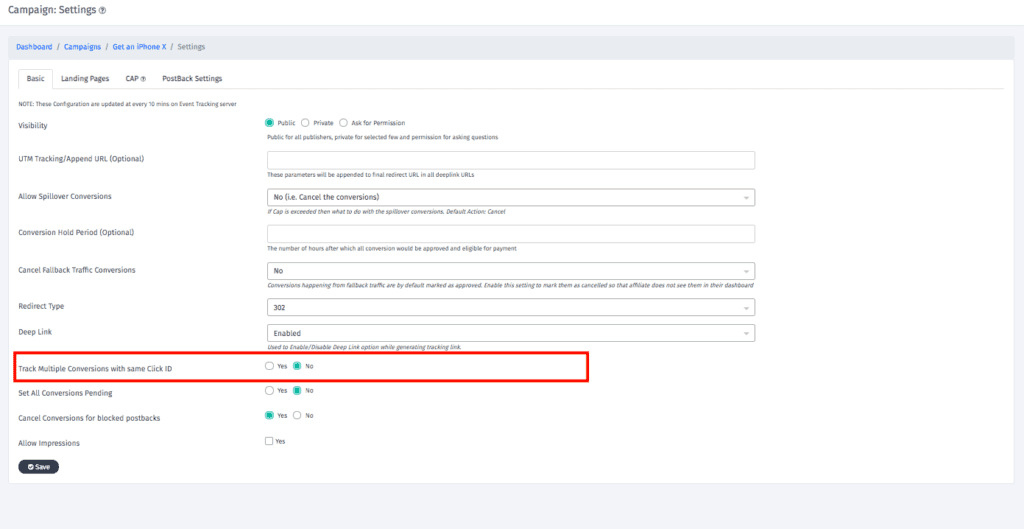The height and width of the screenshot is (529, 1024).
Task: Go to Dashboard via breadcrumb link
Action: click(34, 47)
